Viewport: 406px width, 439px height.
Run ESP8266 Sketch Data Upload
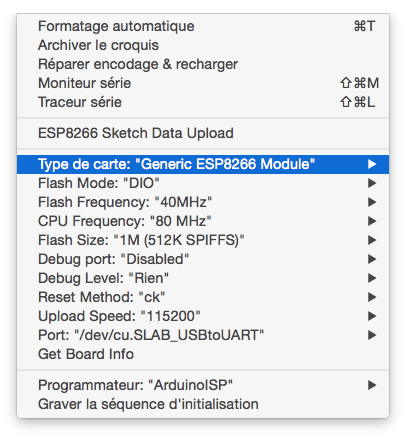pyautogui.click(x=203, y=133)
